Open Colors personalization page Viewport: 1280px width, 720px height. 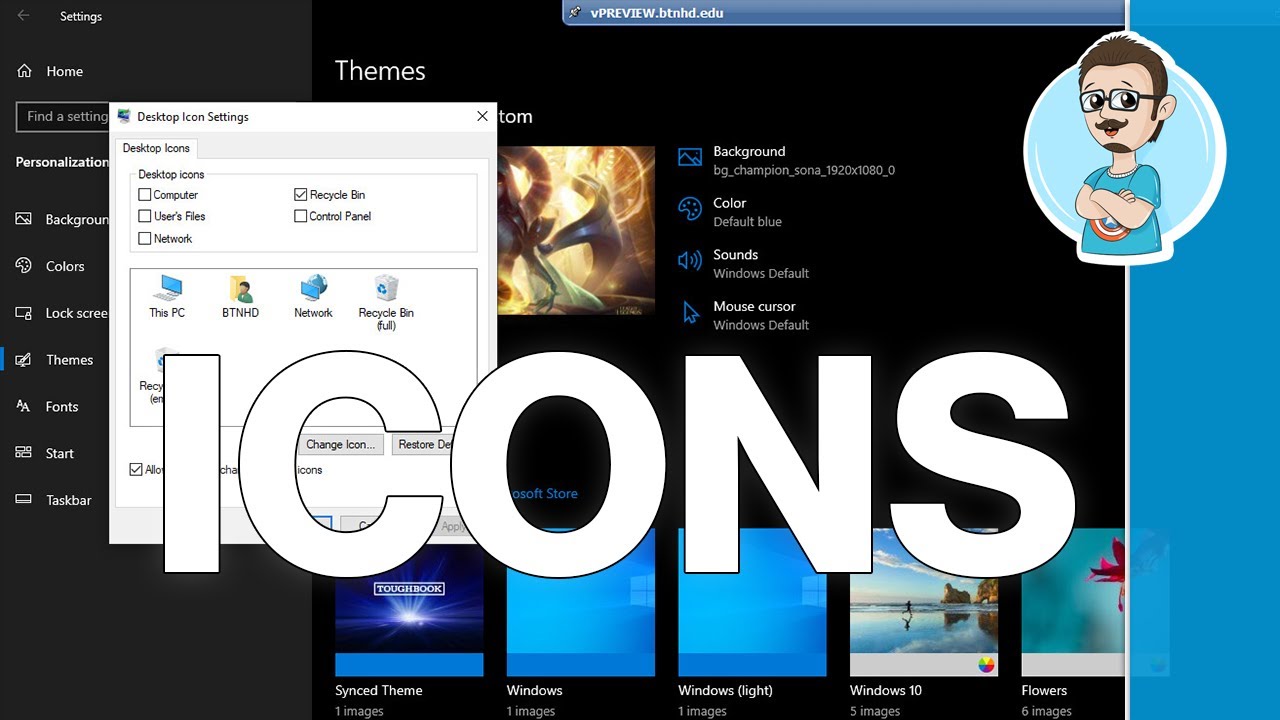(51, 266)
